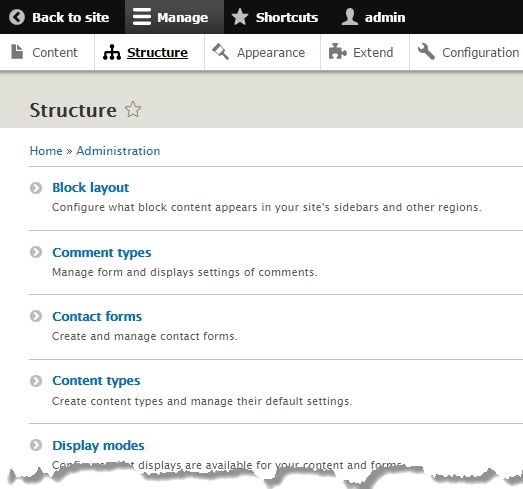
Task: Click the Manage hamburger icon
Action: pyautogui.click(x=142, y=17)
